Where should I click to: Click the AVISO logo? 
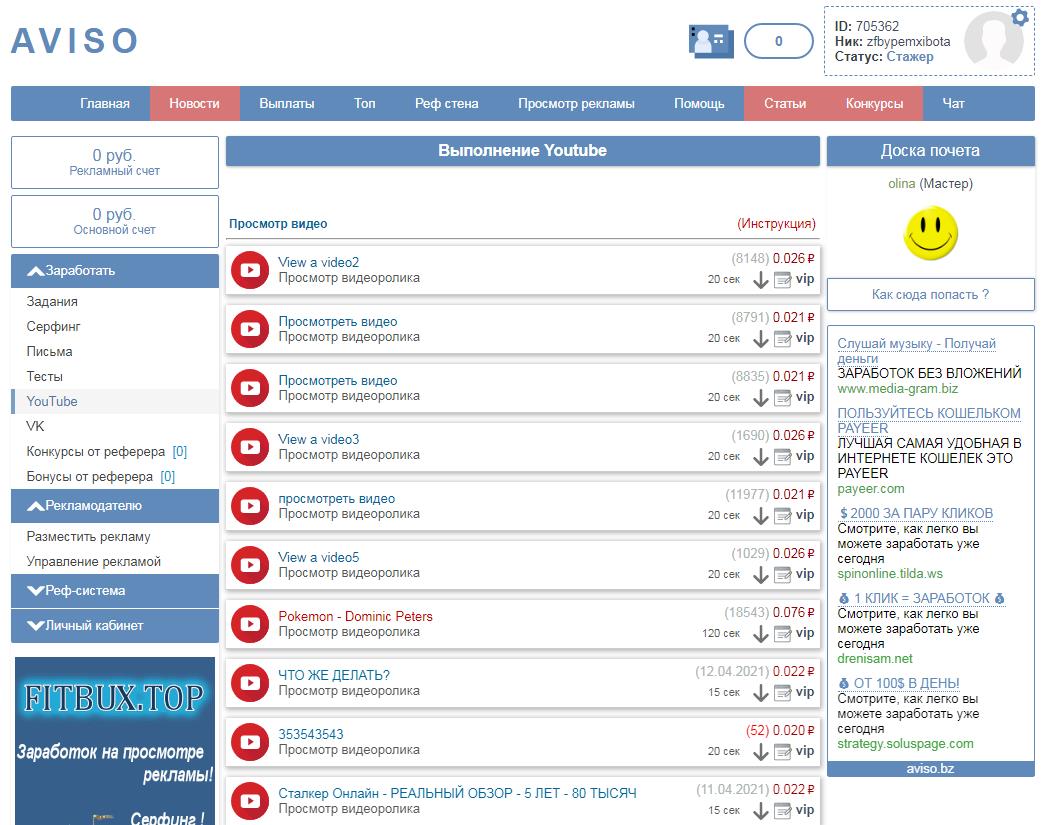tap(75, 41)
